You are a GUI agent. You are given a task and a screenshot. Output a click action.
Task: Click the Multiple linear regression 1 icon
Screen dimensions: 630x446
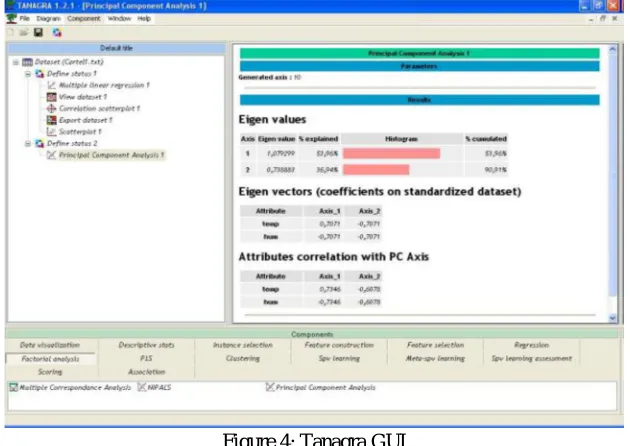pos(51,85)
